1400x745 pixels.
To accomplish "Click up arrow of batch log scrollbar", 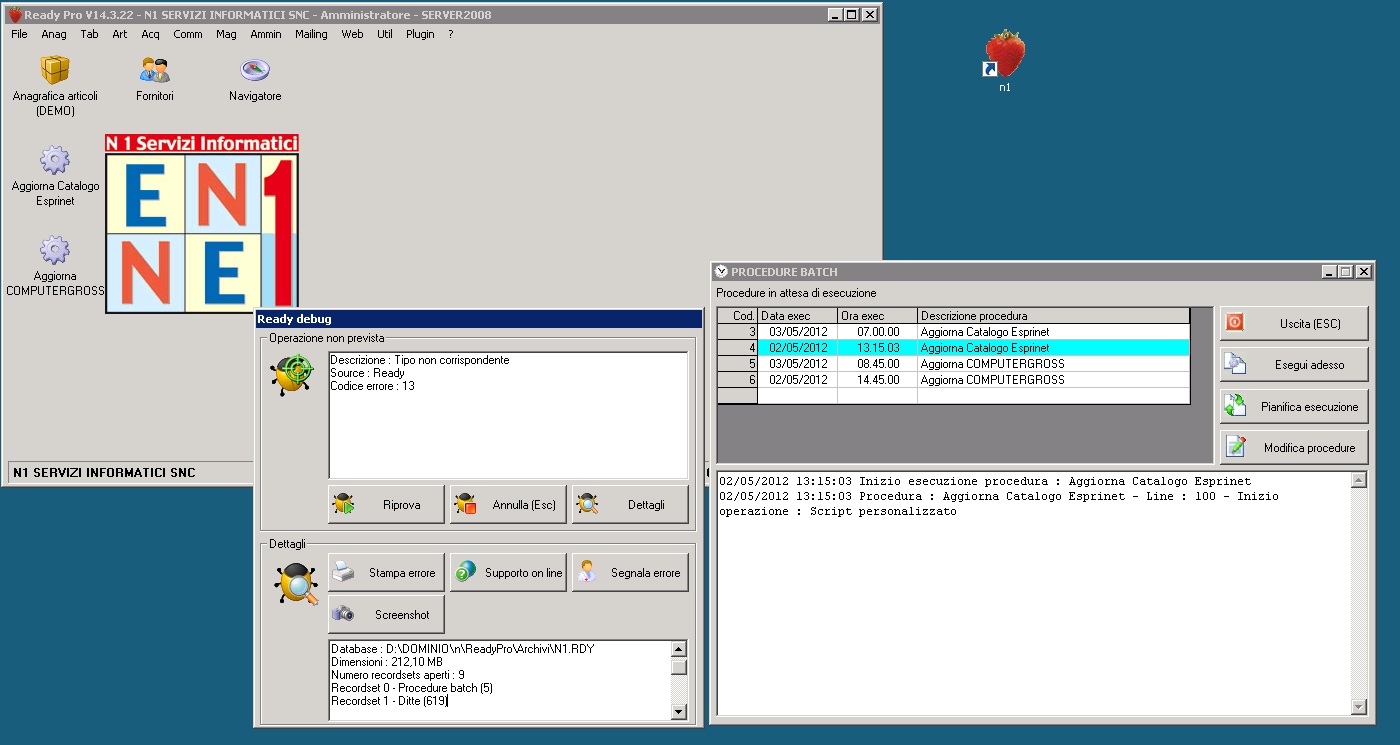I will pyautogui.click(x=1358, y=481).
